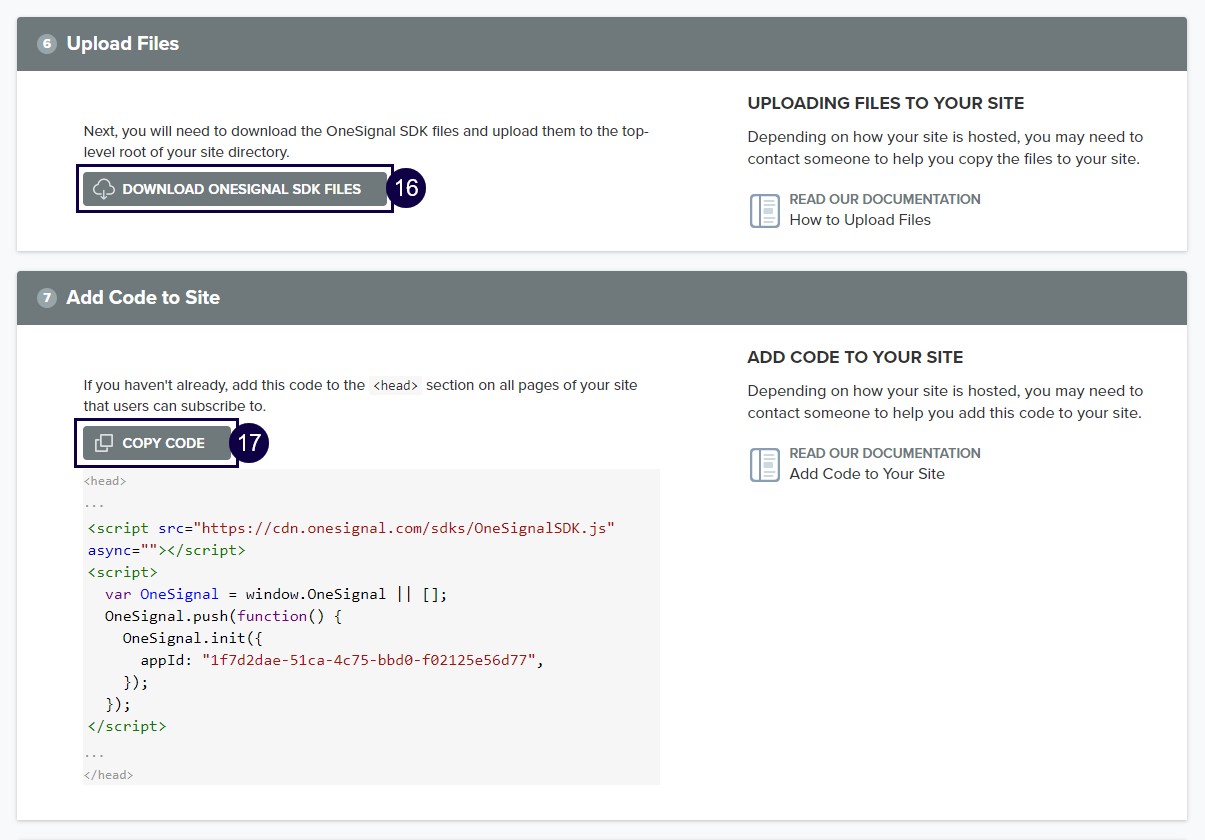This screenshot has height=840, width=1205.
Task: Click Read Our Documentation in the Add Code section
Action: (884, 453)
